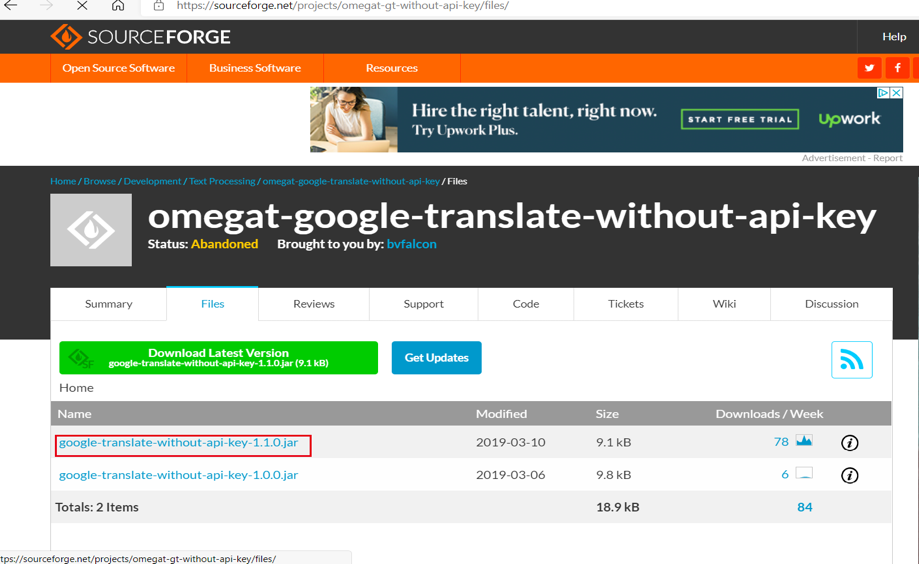Click the SourceForge logo
The image size is (919, 564).
coord(141,36)
